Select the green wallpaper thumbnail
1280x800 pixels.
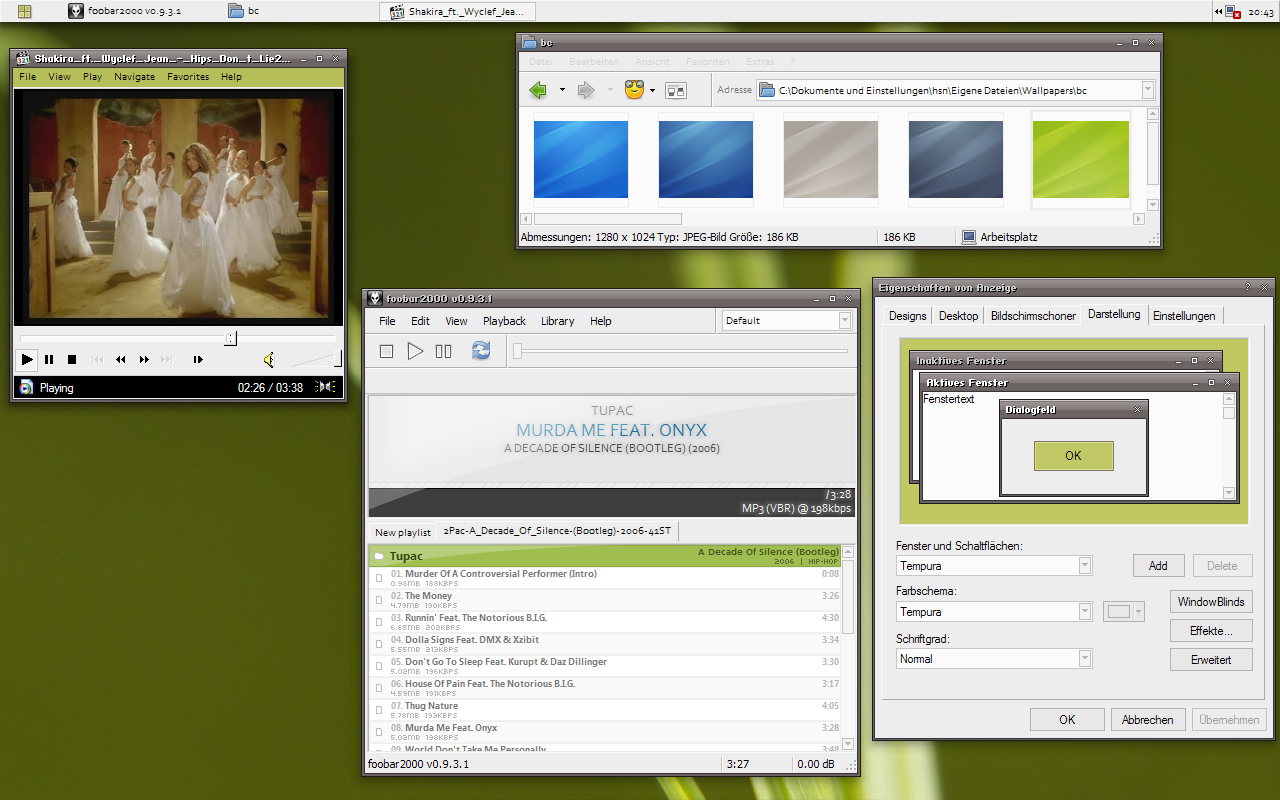[1080, 159]
